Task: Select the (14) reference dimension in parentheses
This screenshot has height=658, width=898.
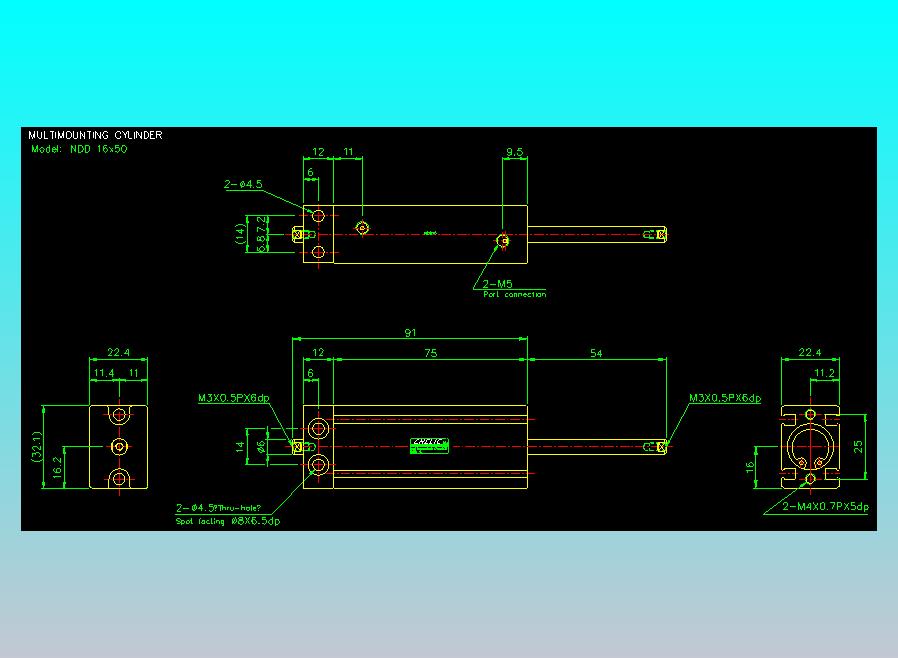Action: tap(240, 234)
